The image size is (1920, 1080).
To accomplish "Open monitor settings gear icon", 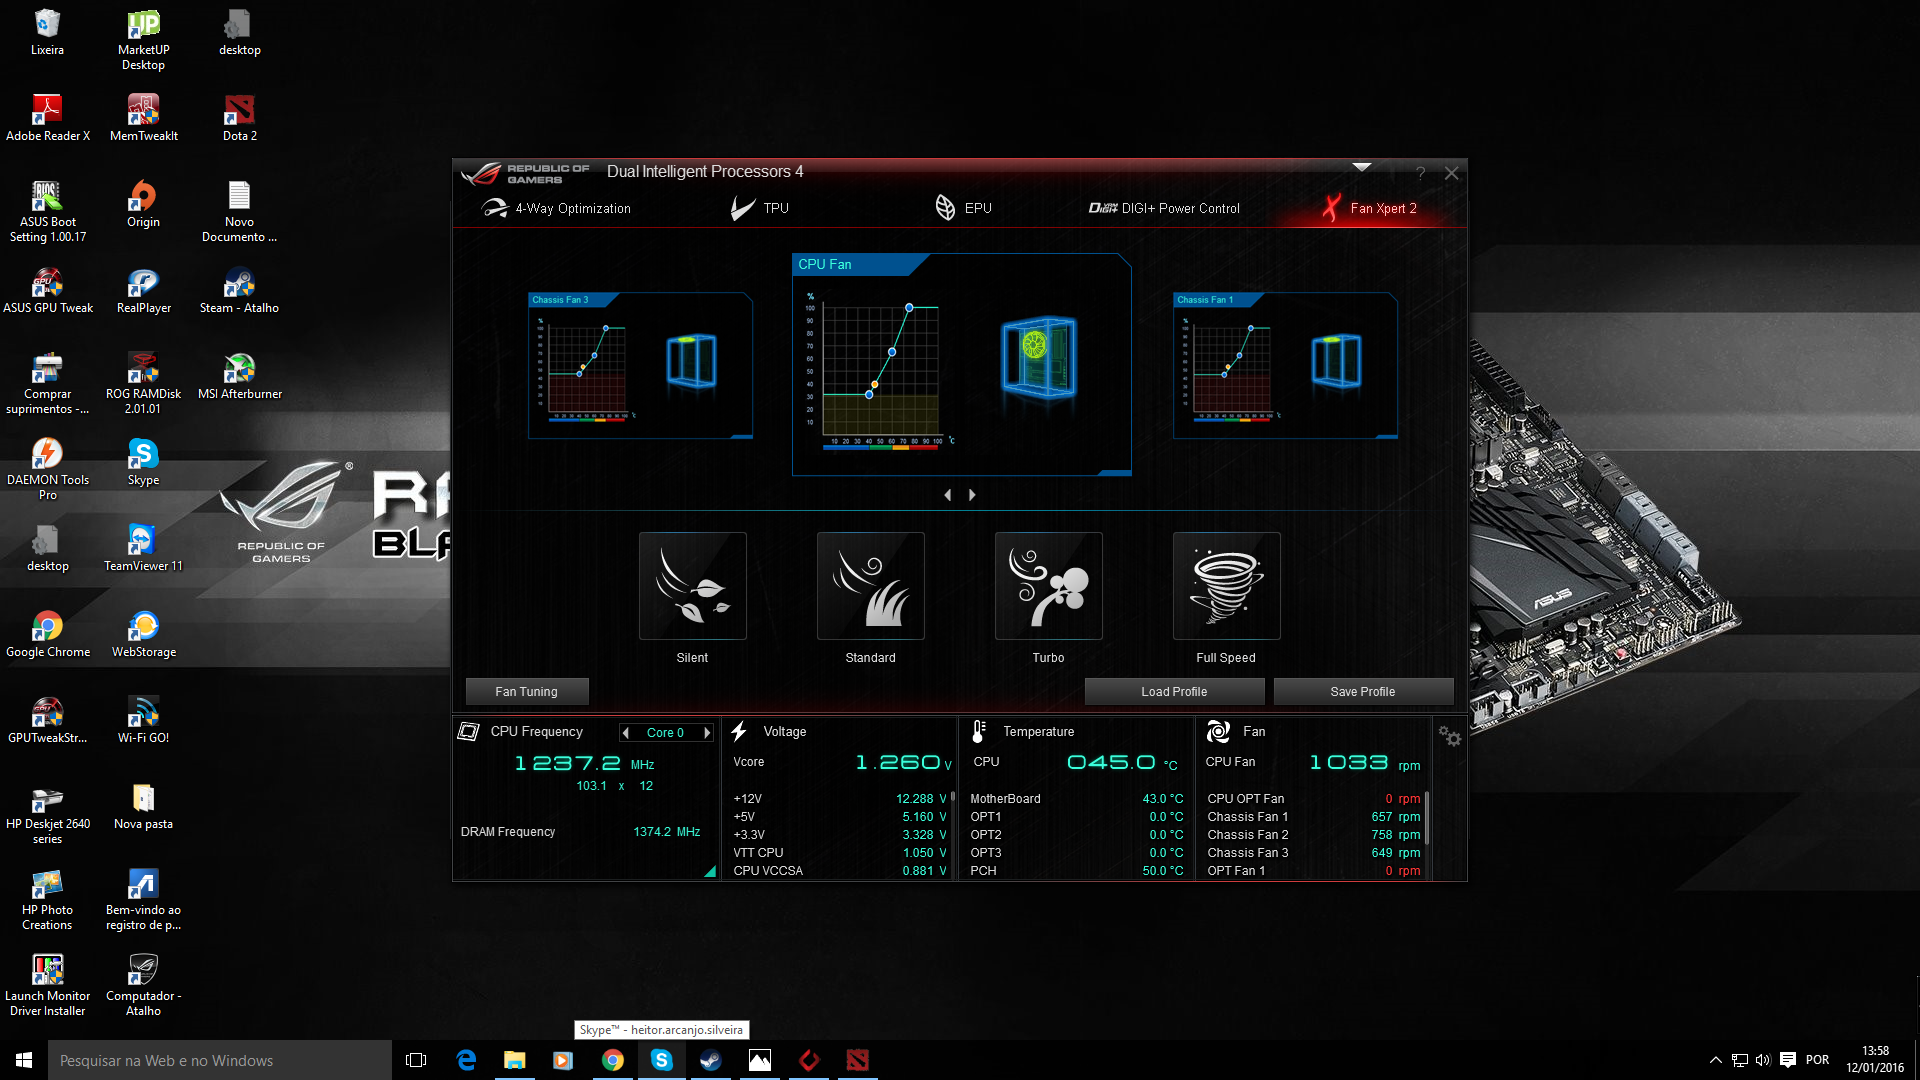I will click(x=1450, y=737).
